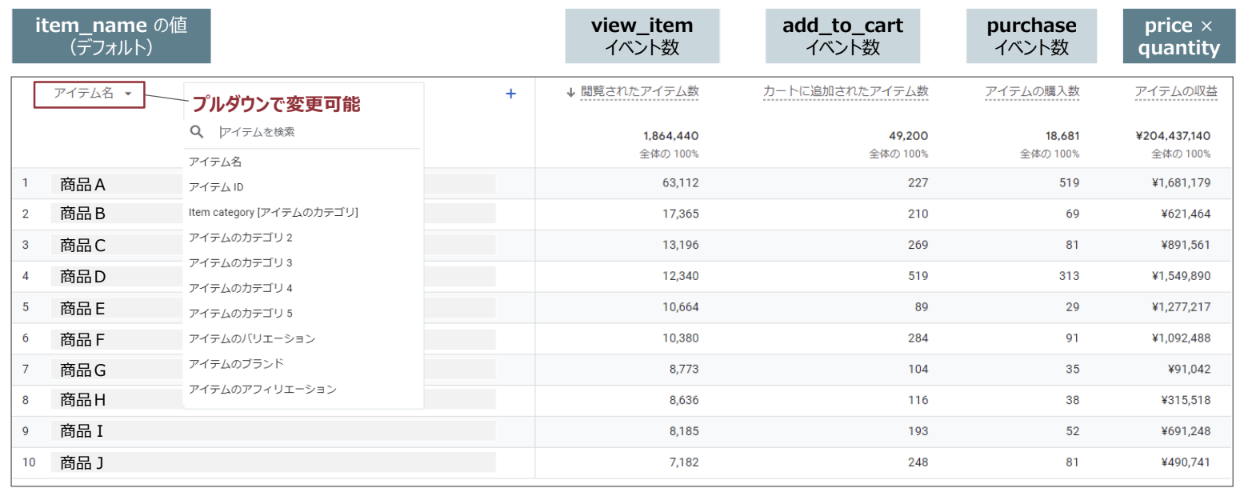Click the 商品 J row item name
The width and height of the screenshot is (1250, 504).
pyautogui.click(x=82, y=462)
